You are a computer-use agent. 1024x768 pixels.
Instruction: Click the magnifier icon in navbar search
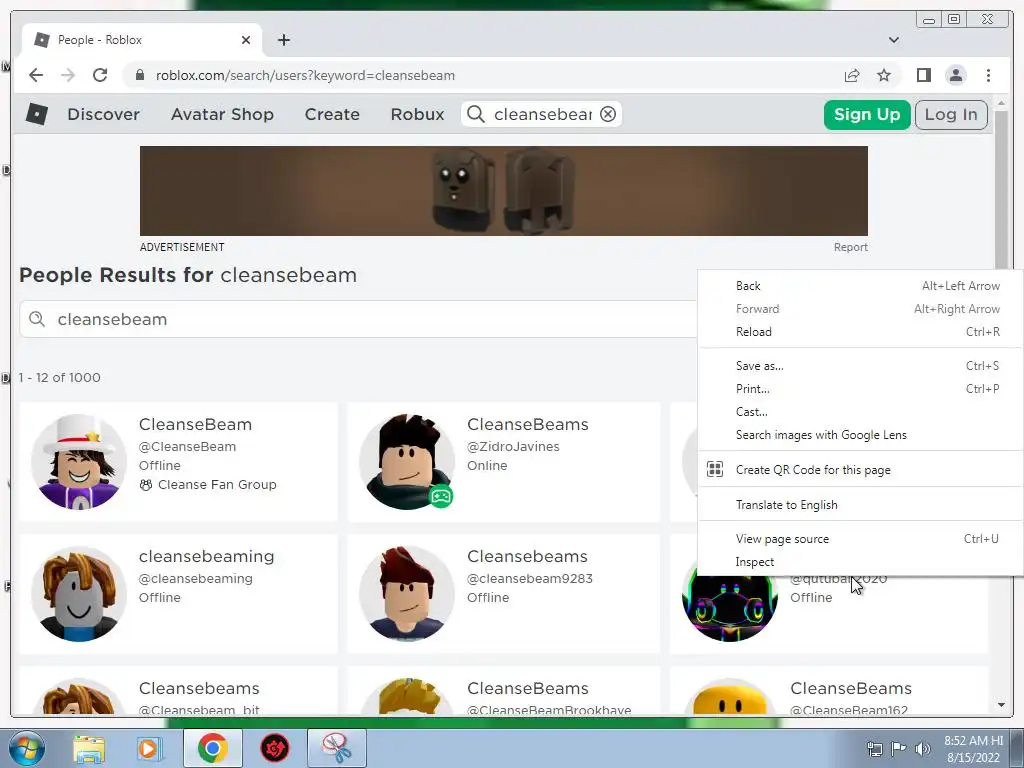point(476,114)
